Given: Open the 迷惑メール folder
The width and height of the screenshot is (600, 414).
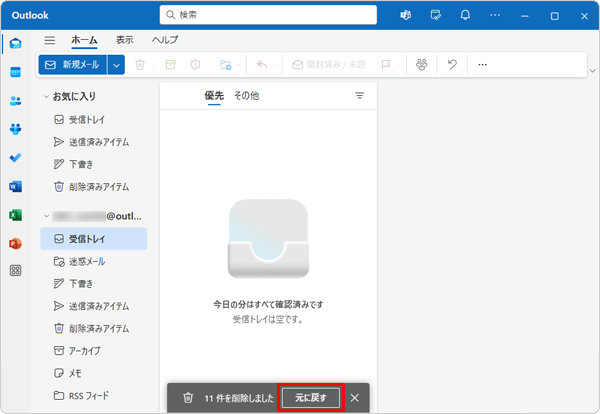Looking at the screenshot, I should (94, 262).
